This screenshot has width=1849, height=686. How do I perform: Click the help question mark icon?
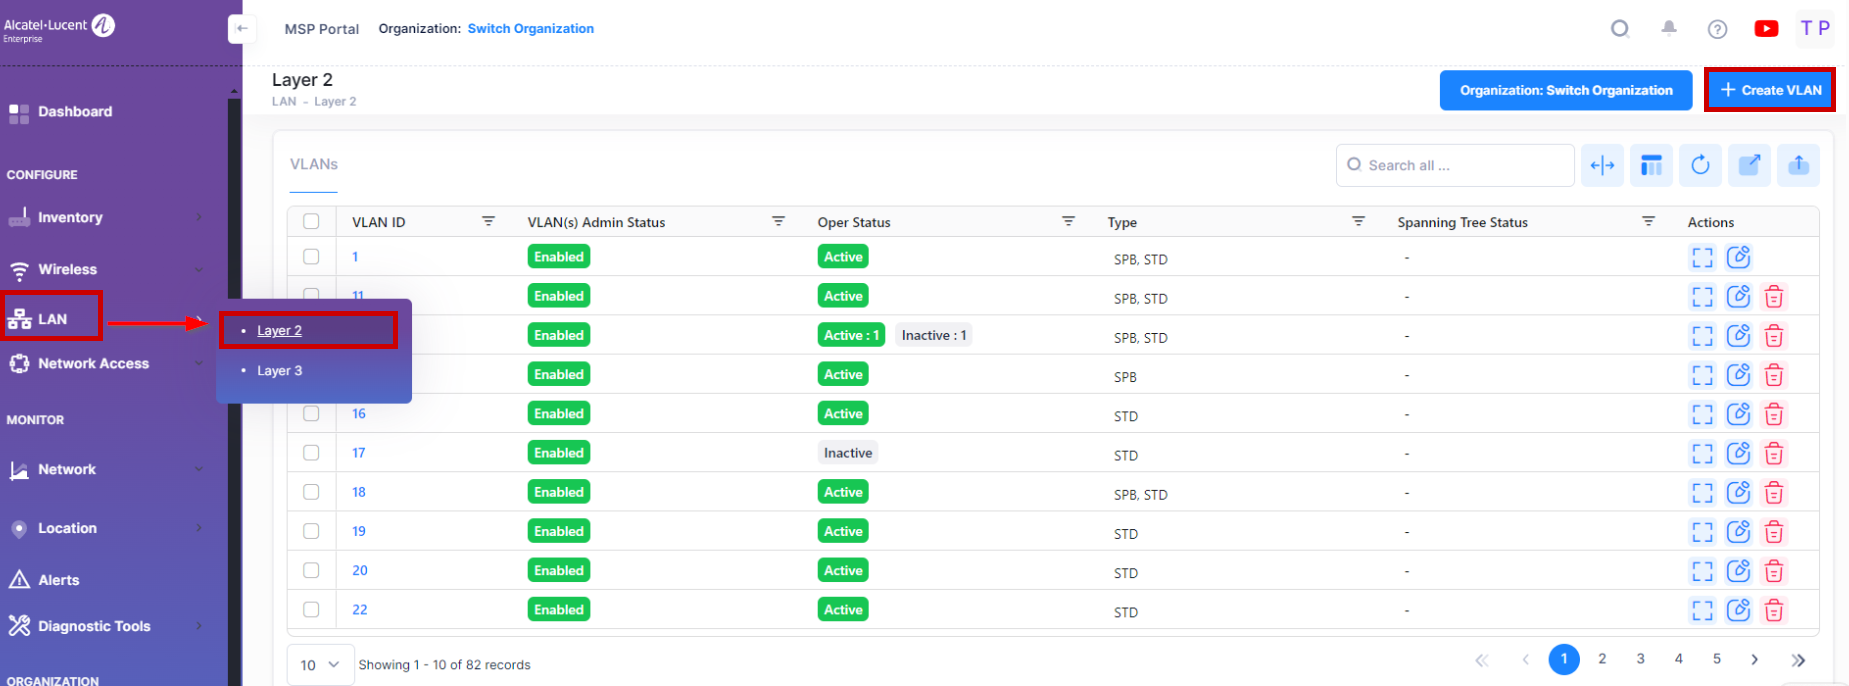[x=1717, y=29]
